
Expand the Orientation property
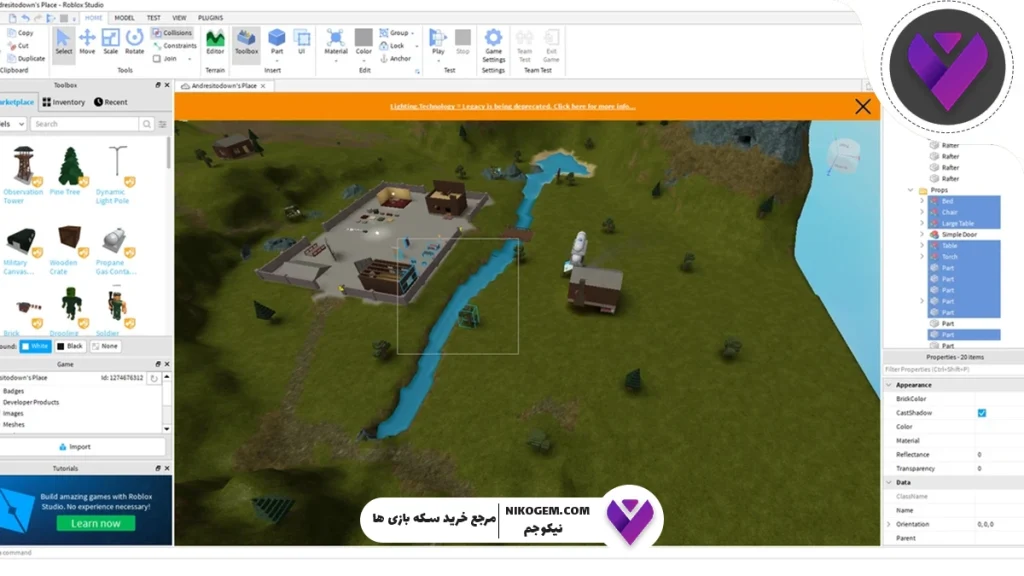889,524
